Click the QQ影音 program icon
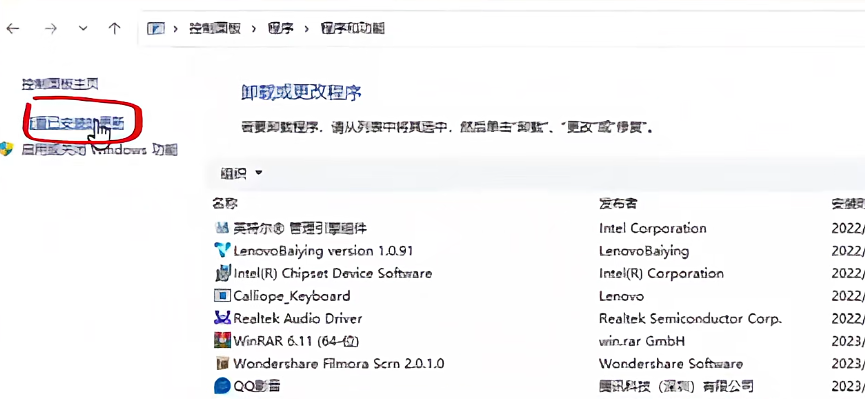865x399 pixels. click(x=222, y=386)
